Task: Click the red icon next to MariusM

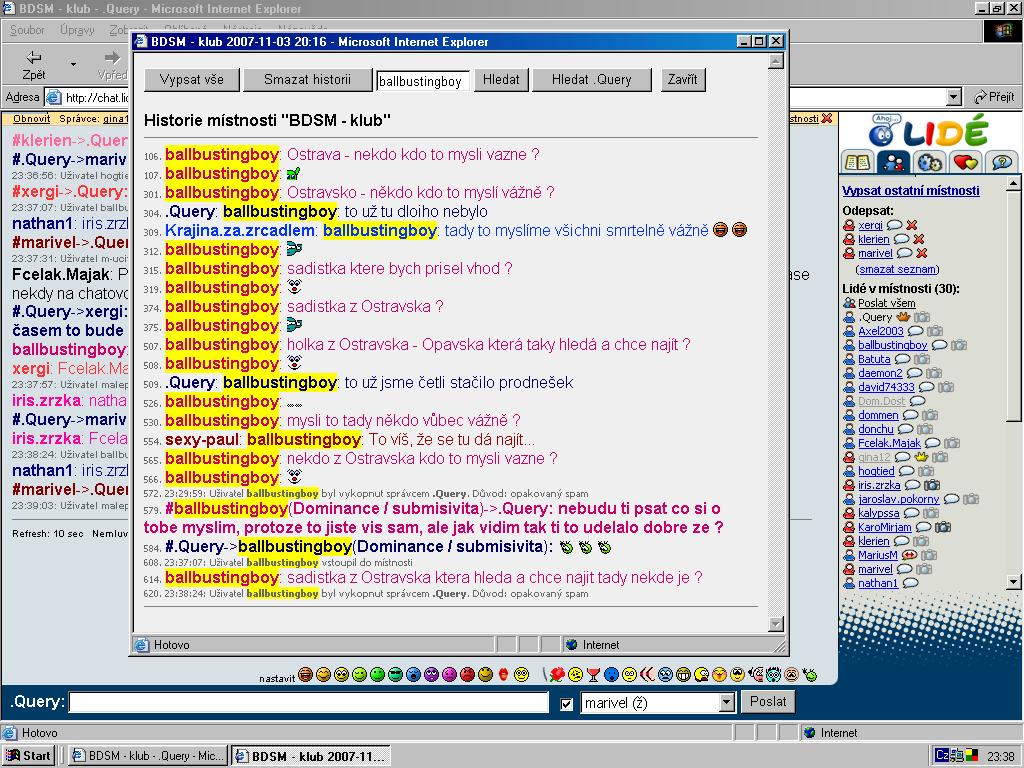Action: [x=909, y=555]
